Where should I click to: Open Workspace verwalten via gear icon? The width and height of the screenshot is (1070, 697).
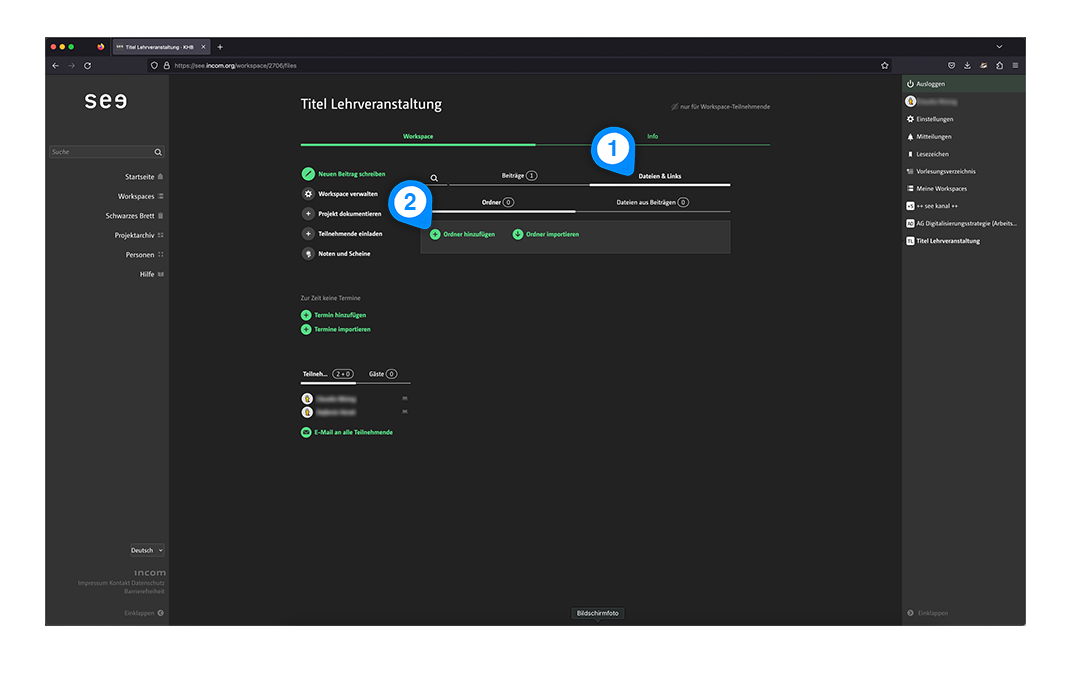point(308,194)
